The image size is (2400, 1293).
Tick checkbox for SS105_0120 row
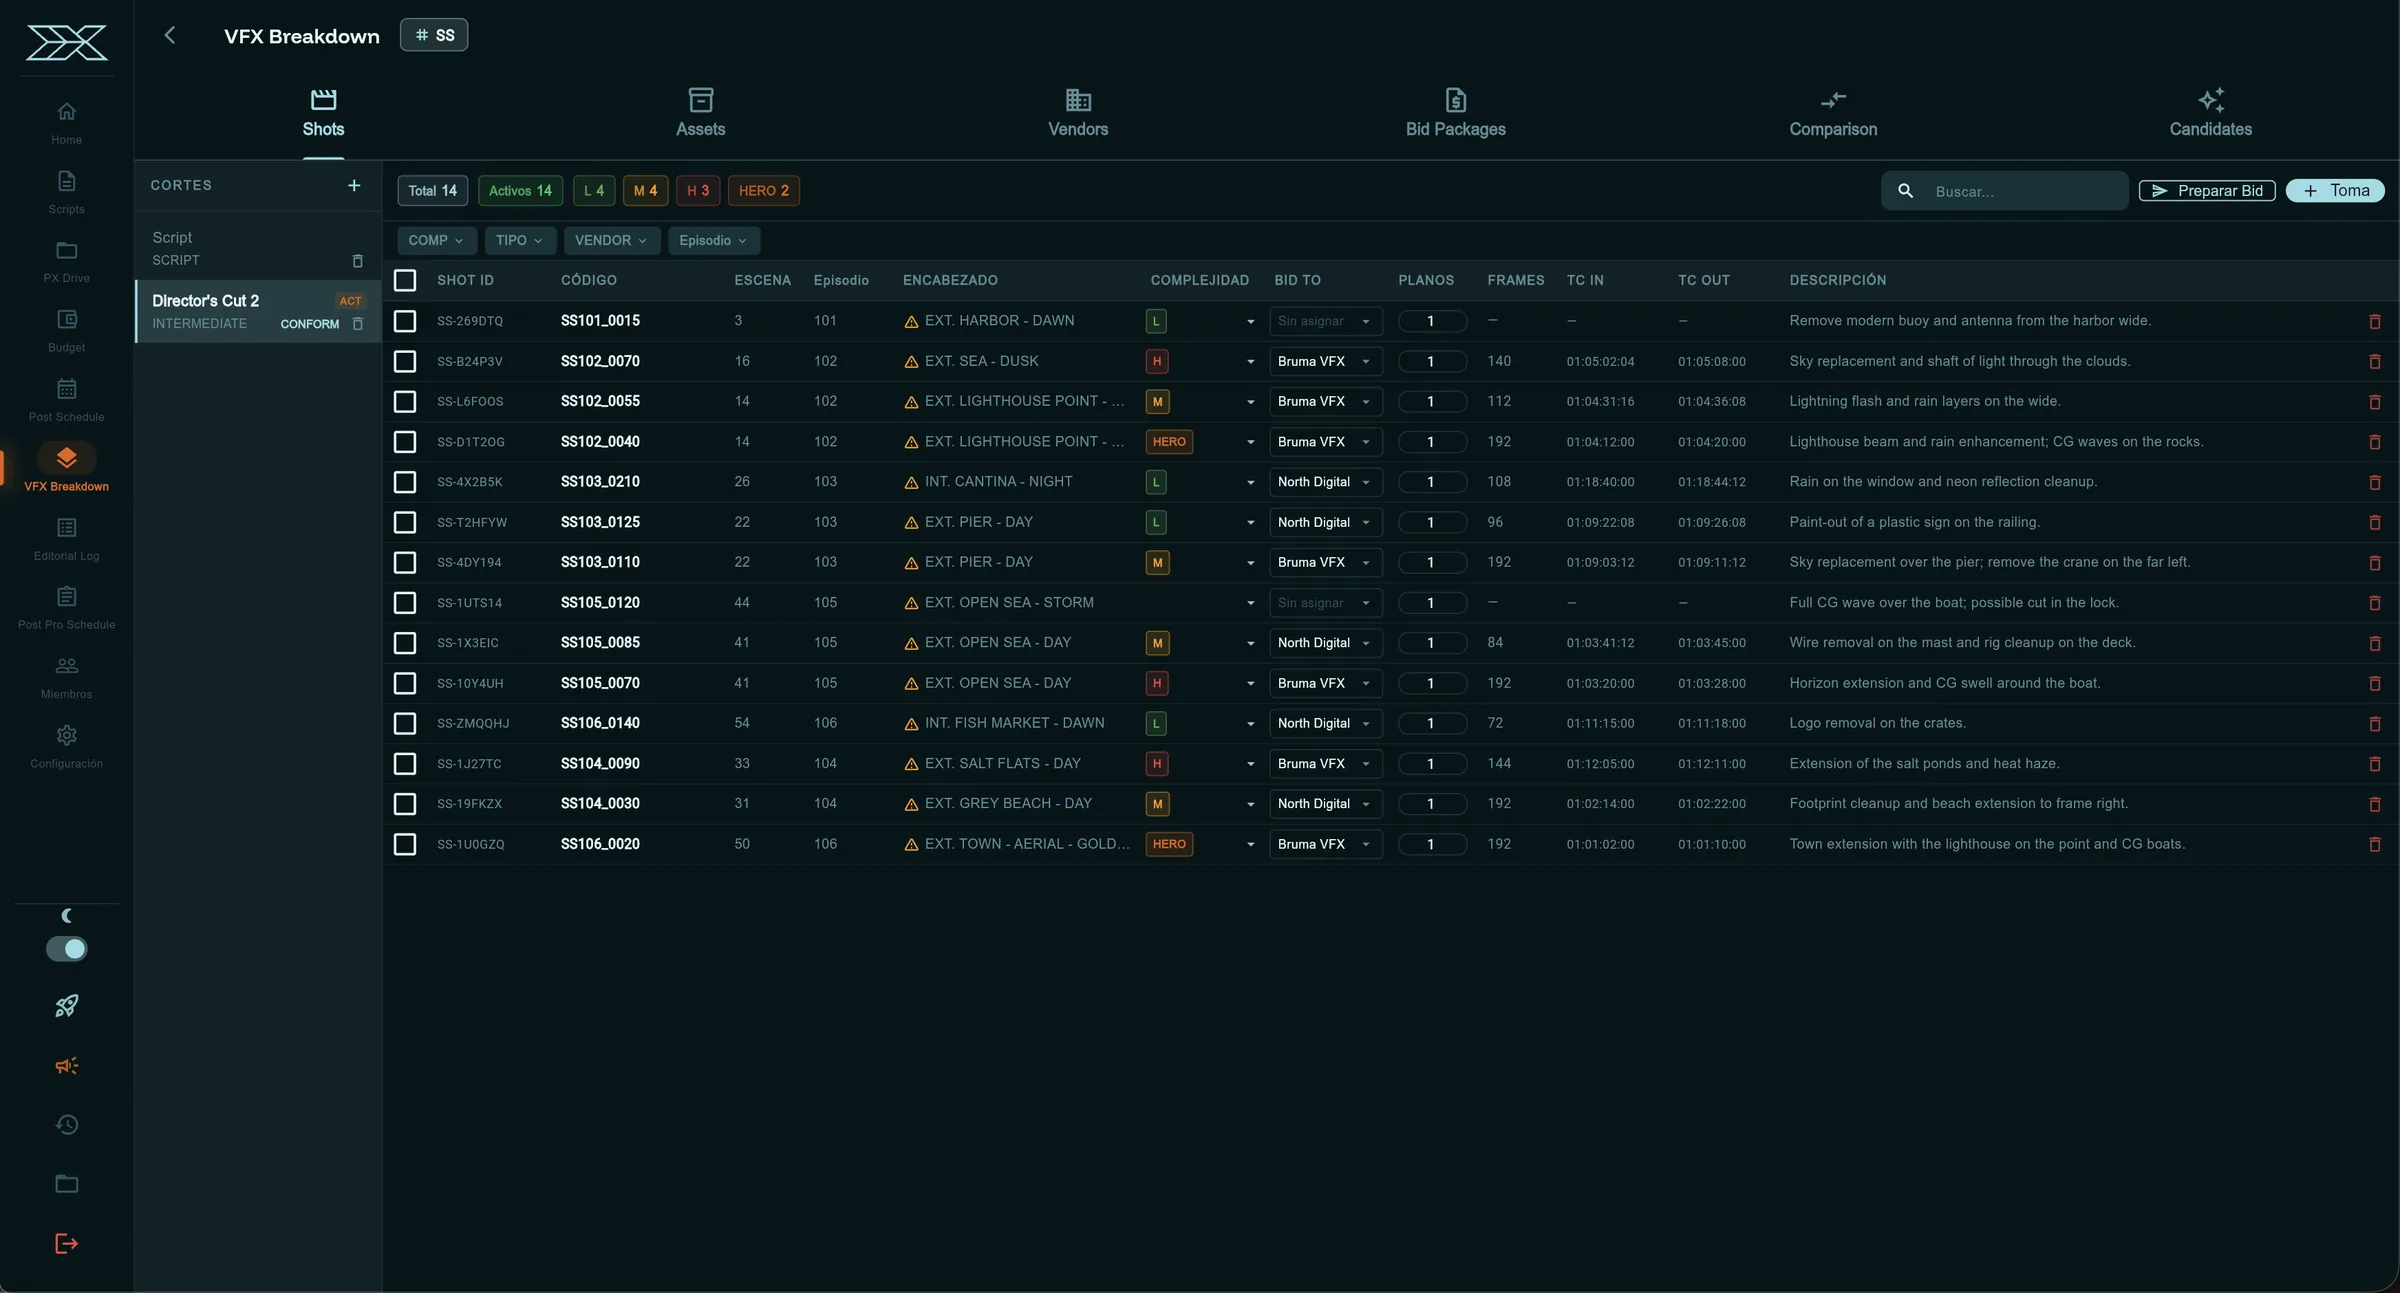(x=405, y=603)
